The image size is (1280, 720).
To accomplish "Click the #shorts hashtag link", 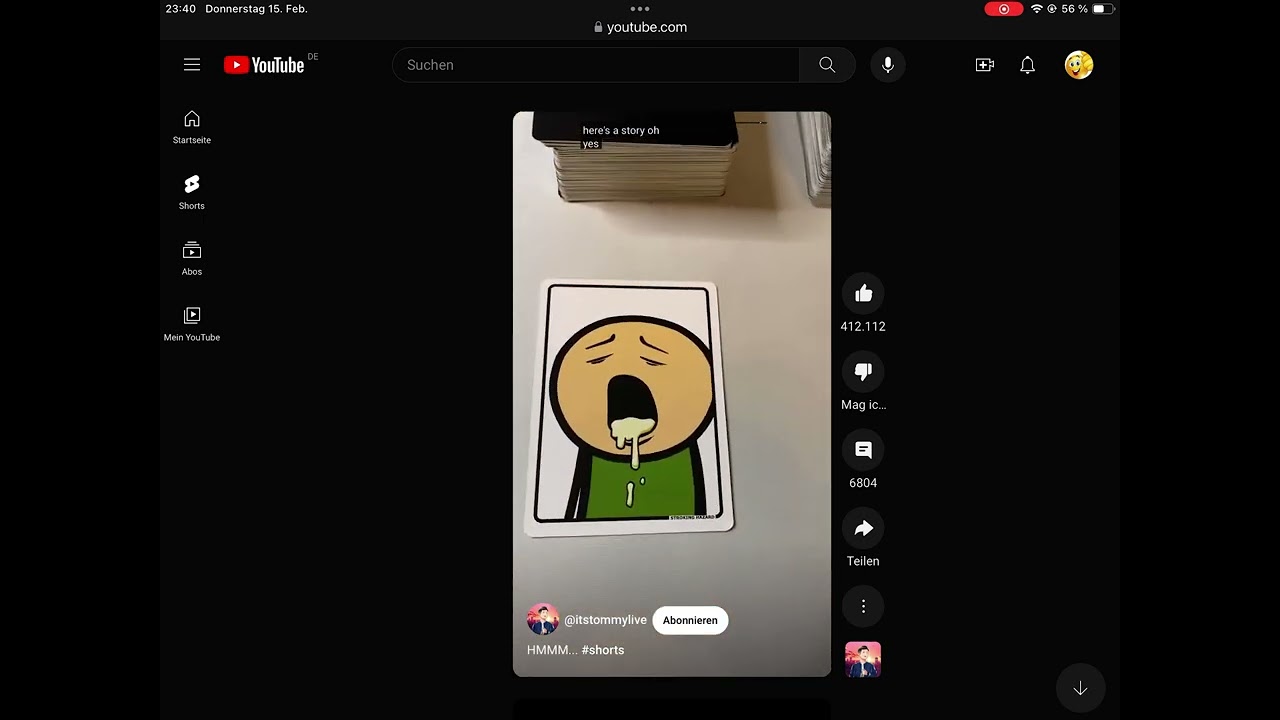I will (x=602, y=650).
